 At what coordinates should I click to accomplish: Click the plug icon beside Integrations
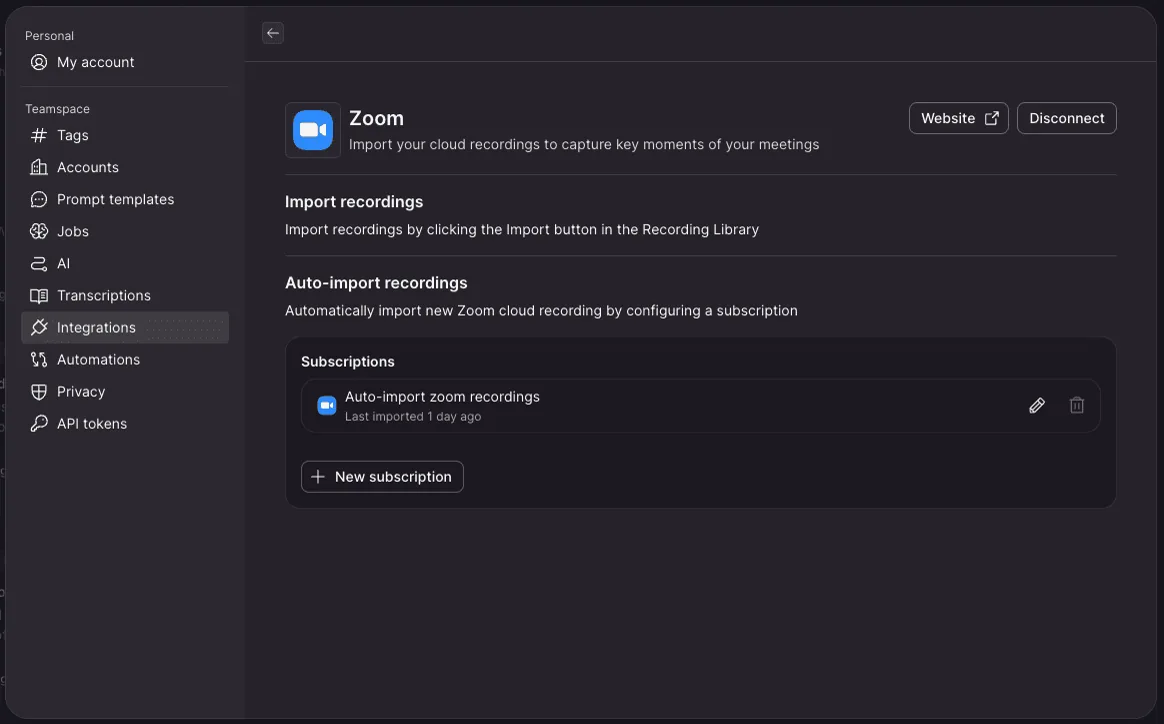click(x=39, y=327)
